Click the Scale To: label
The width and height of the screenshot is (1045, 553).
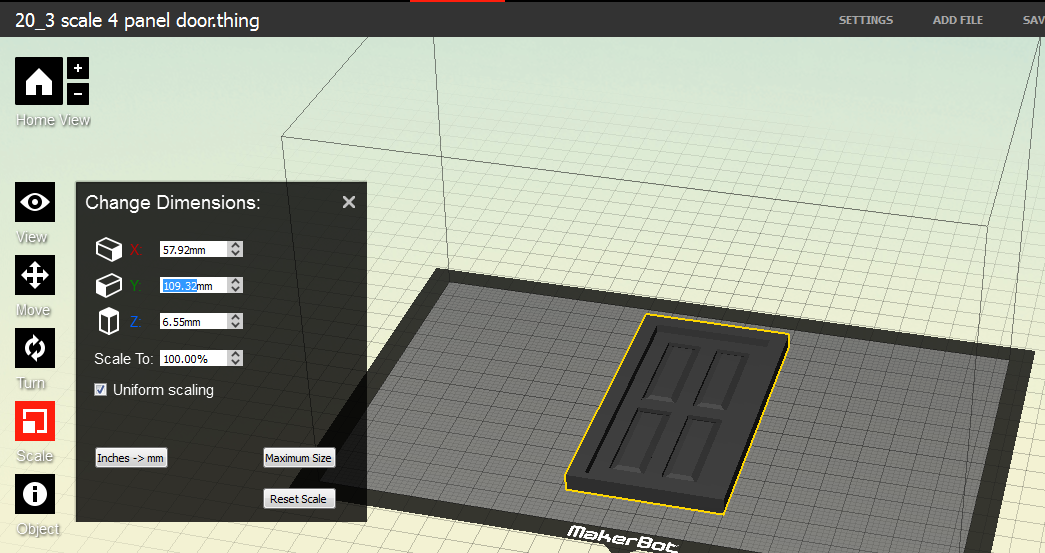123,358
